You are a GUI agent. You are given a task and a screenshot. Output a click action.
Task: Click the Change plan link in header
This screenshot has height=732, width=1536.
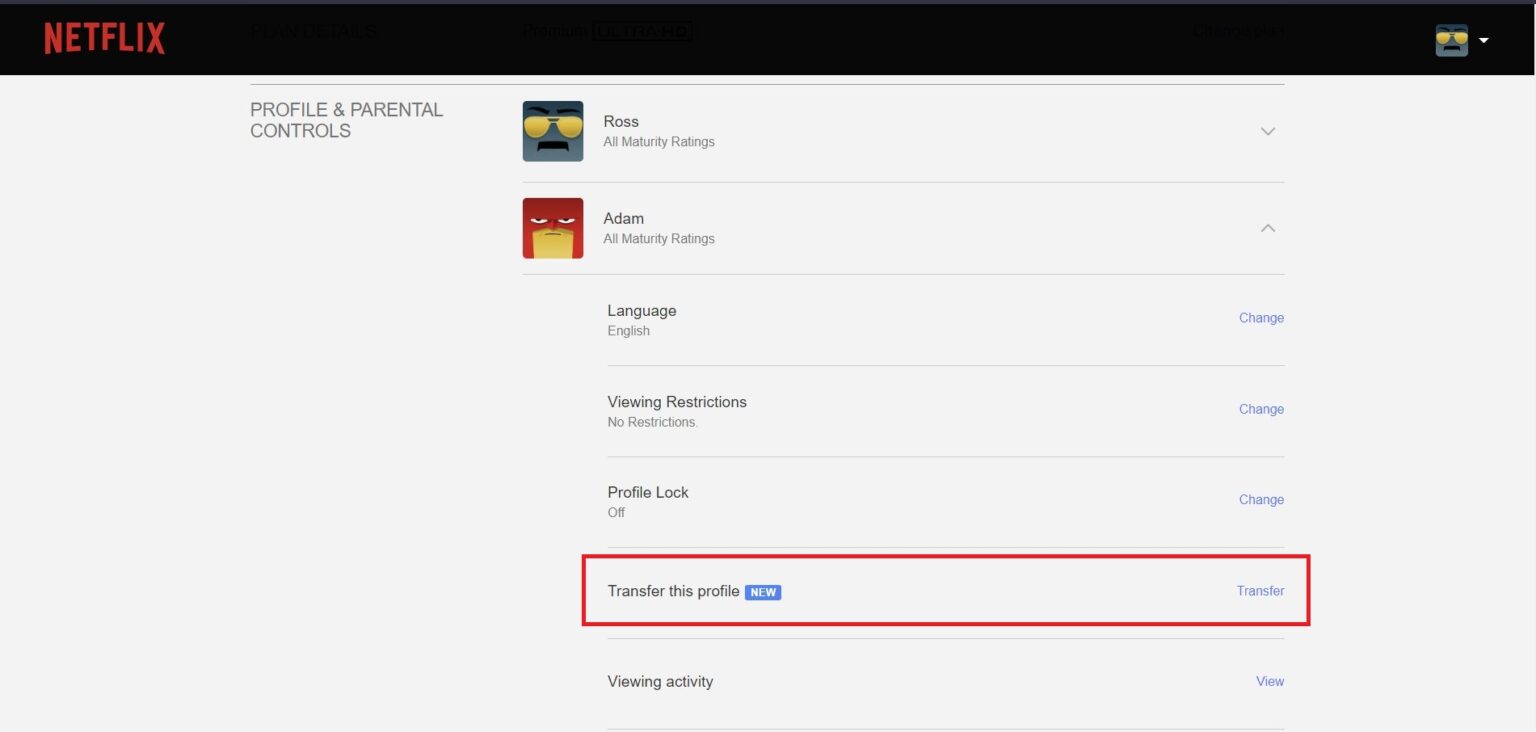(x=1238, y=31)
